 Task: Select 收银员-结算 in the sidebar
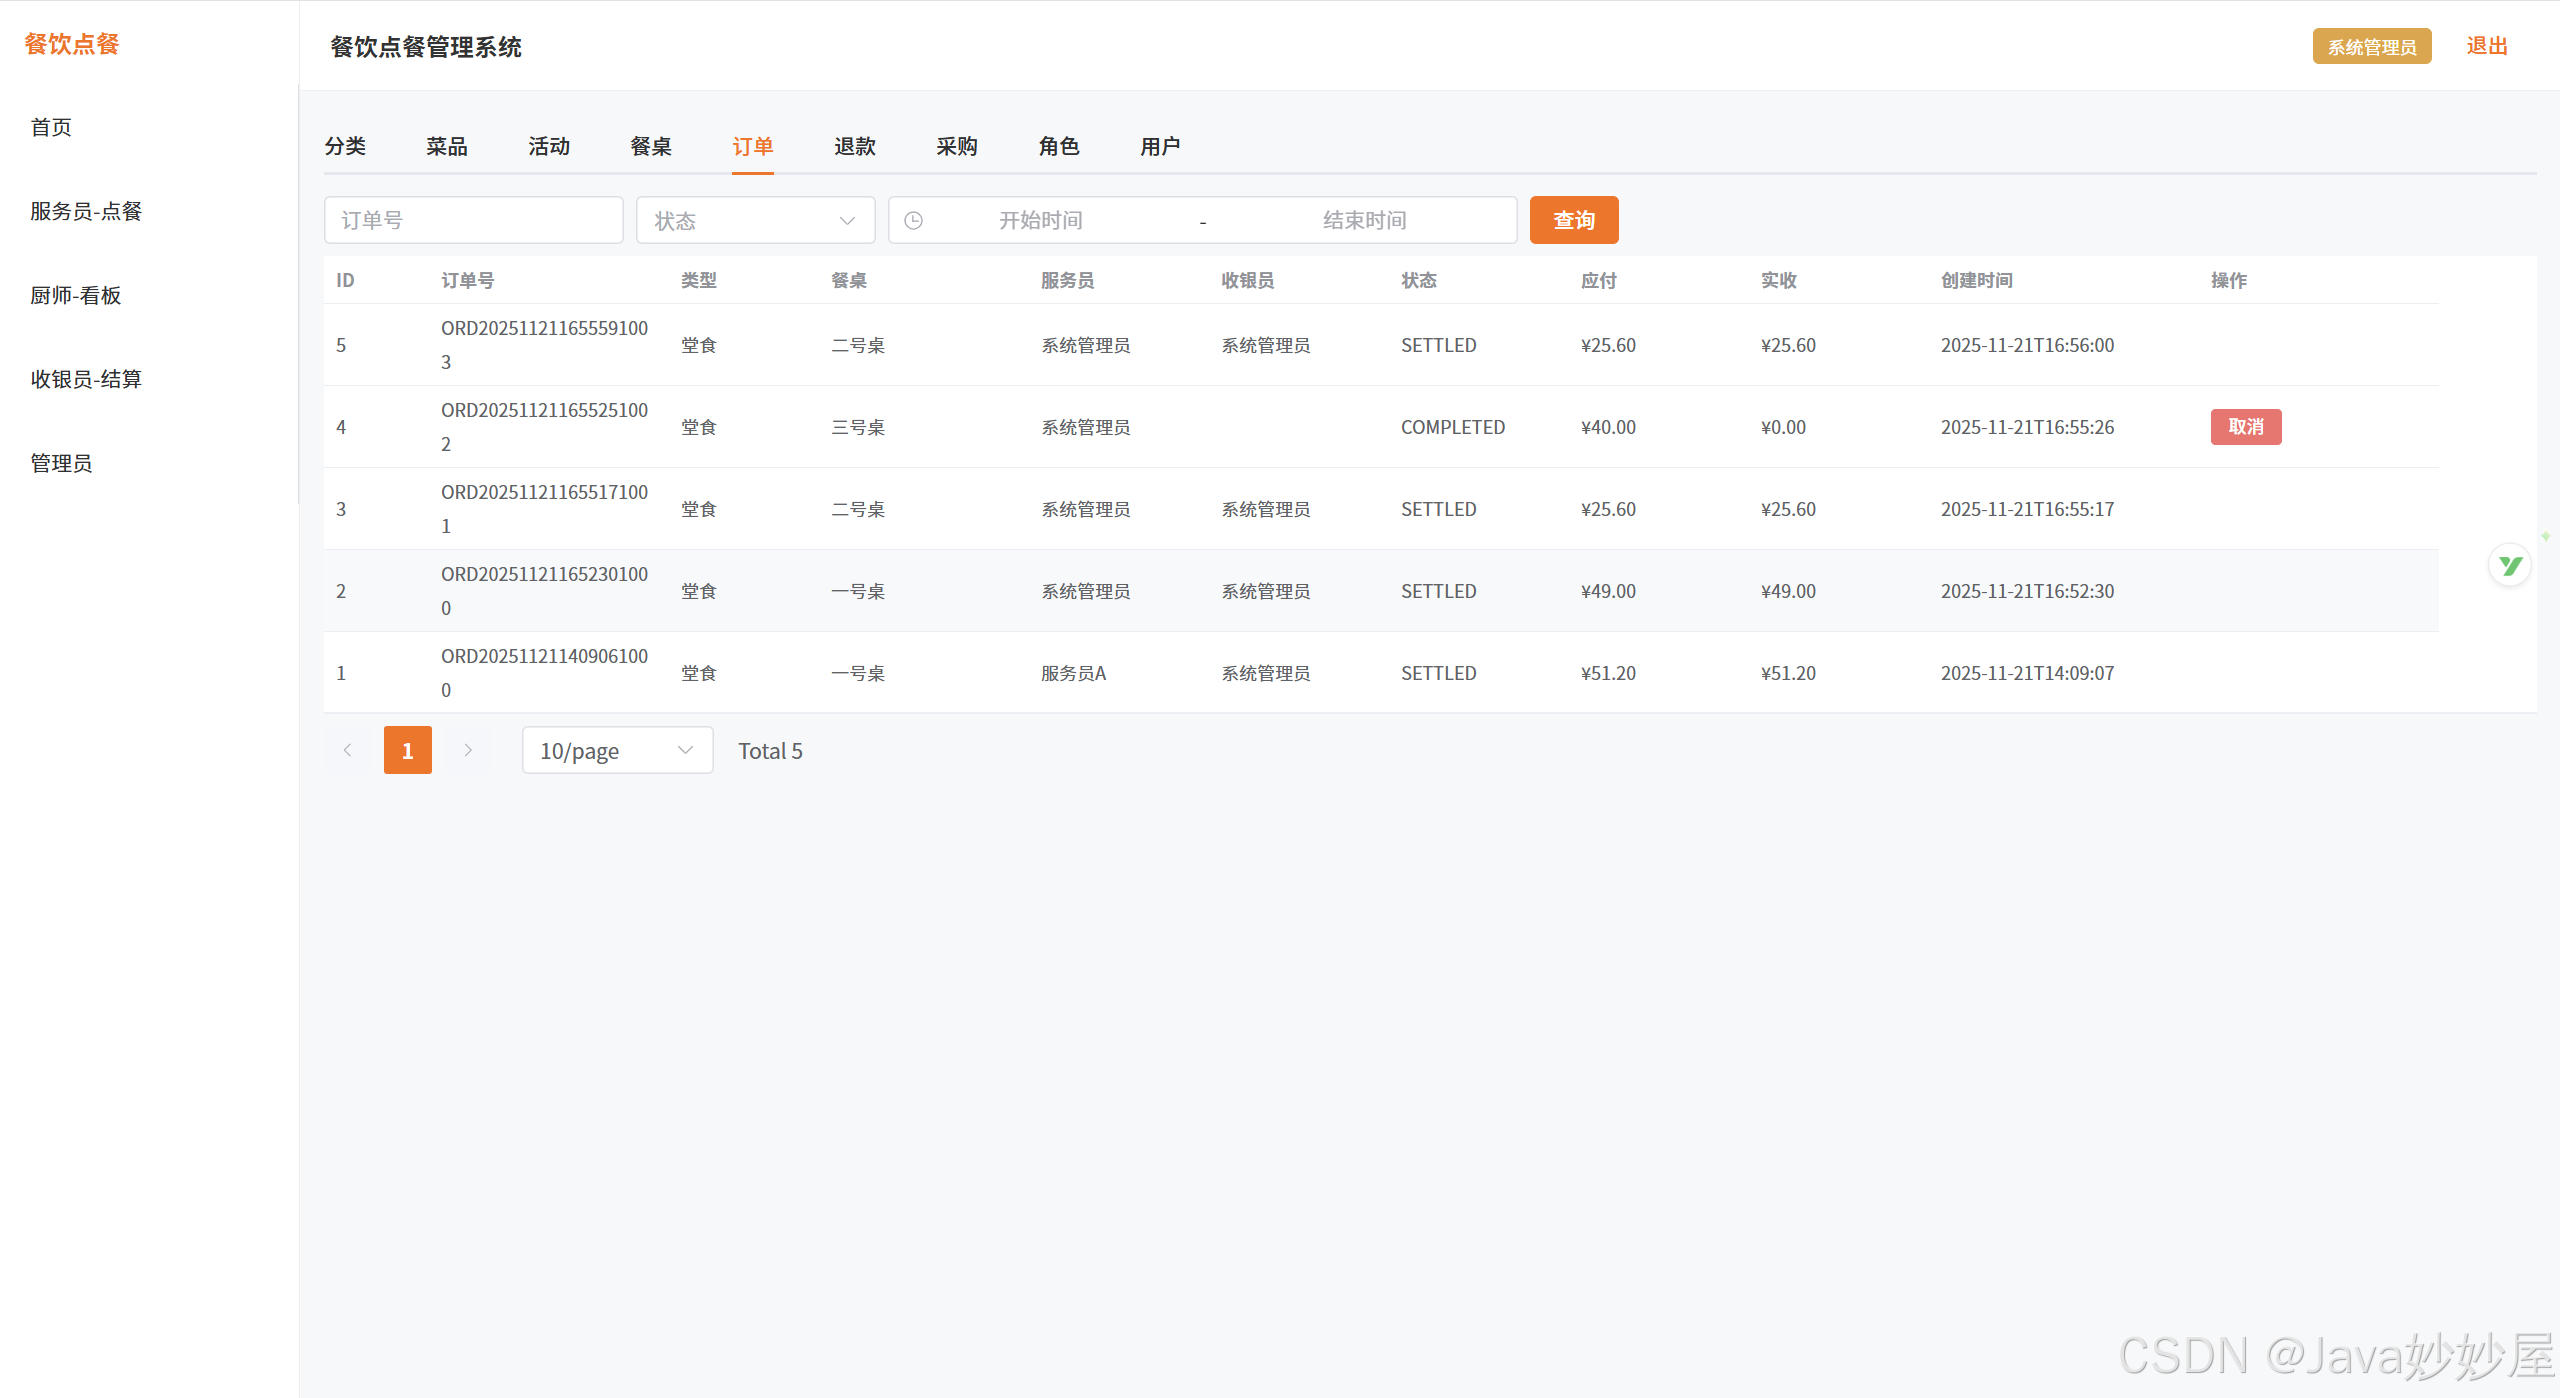click(x=86, y=379)
